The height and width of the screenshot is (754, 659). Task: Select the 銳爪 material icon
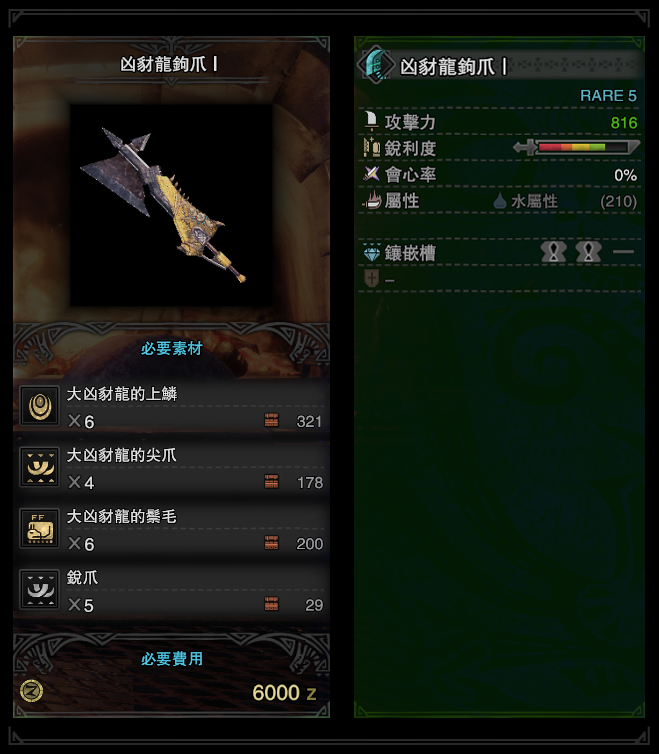[40, 589]
